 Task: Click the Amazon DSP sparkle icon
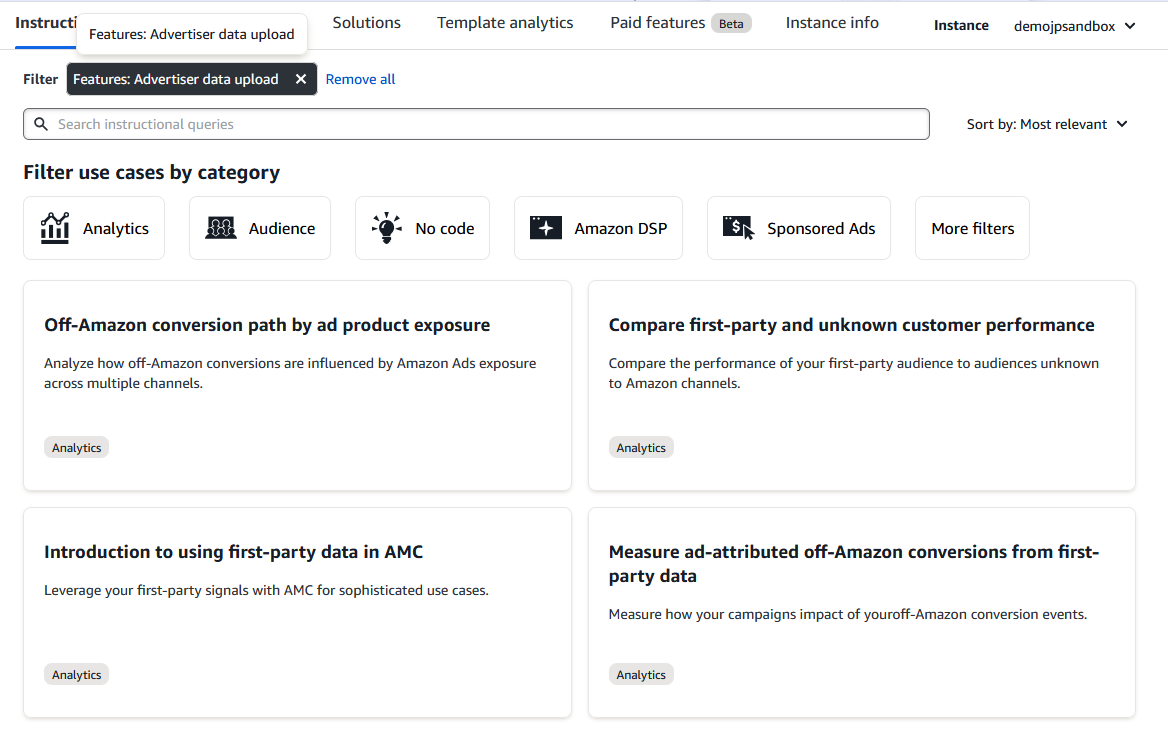tap(546, 228)
